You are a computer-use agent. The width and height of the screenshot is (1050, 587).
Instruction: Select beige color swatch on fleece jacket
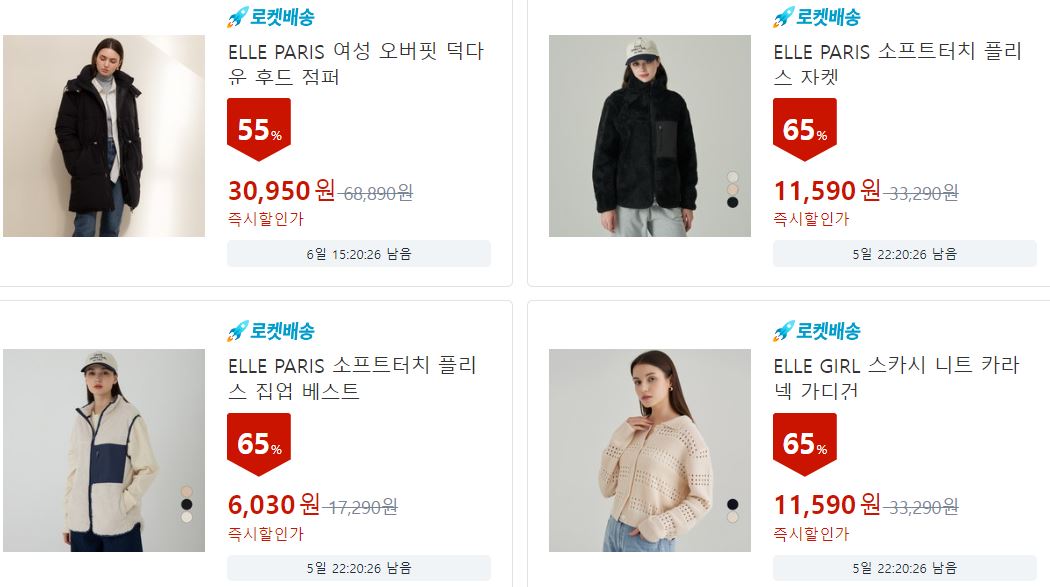point(733,189)
